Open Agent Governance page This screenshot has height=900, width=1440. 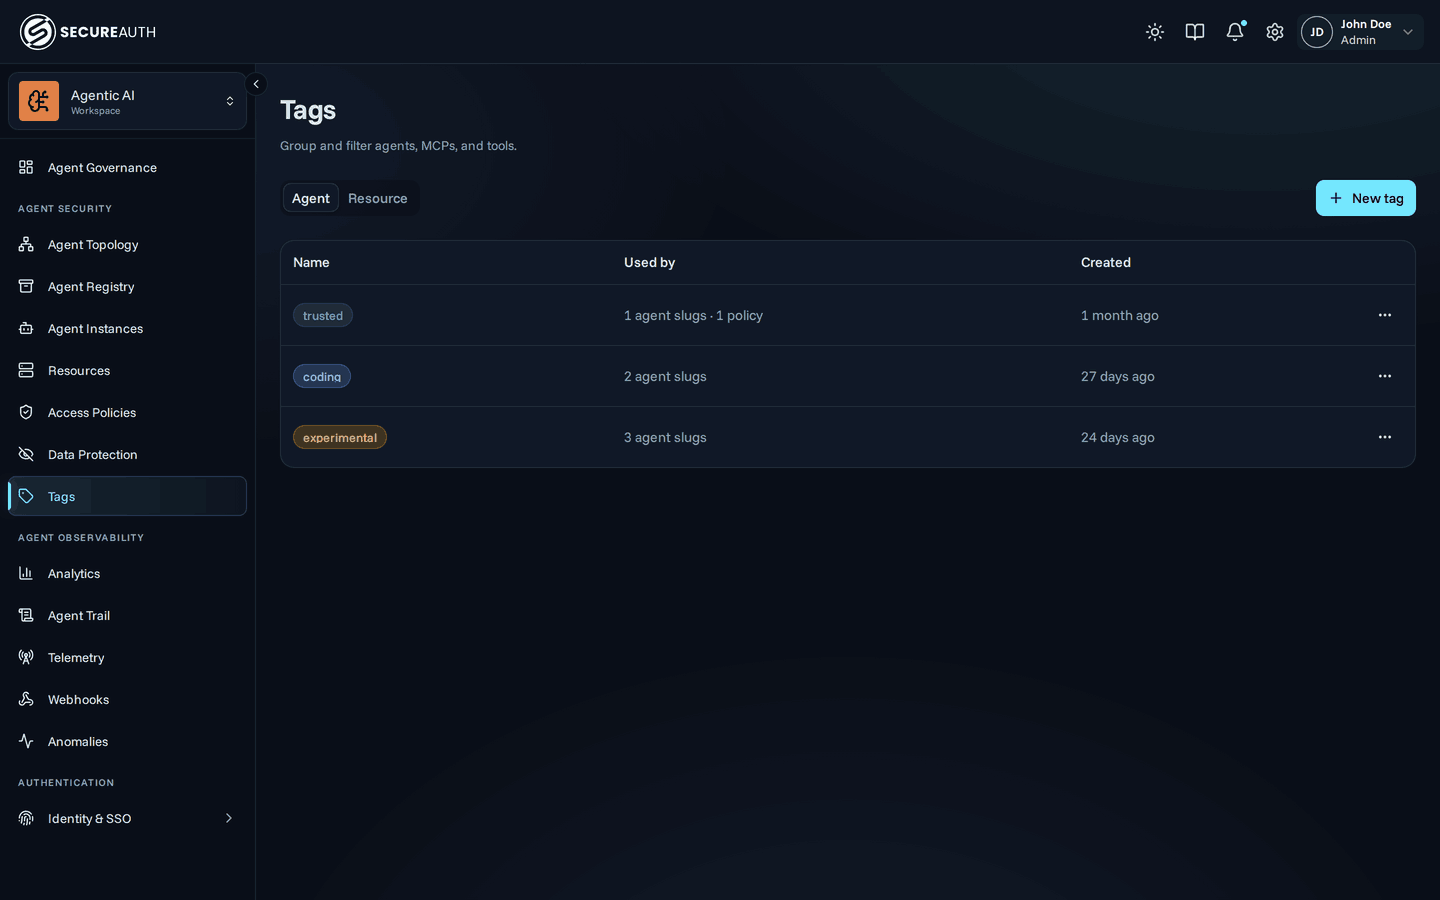point(127,167)
